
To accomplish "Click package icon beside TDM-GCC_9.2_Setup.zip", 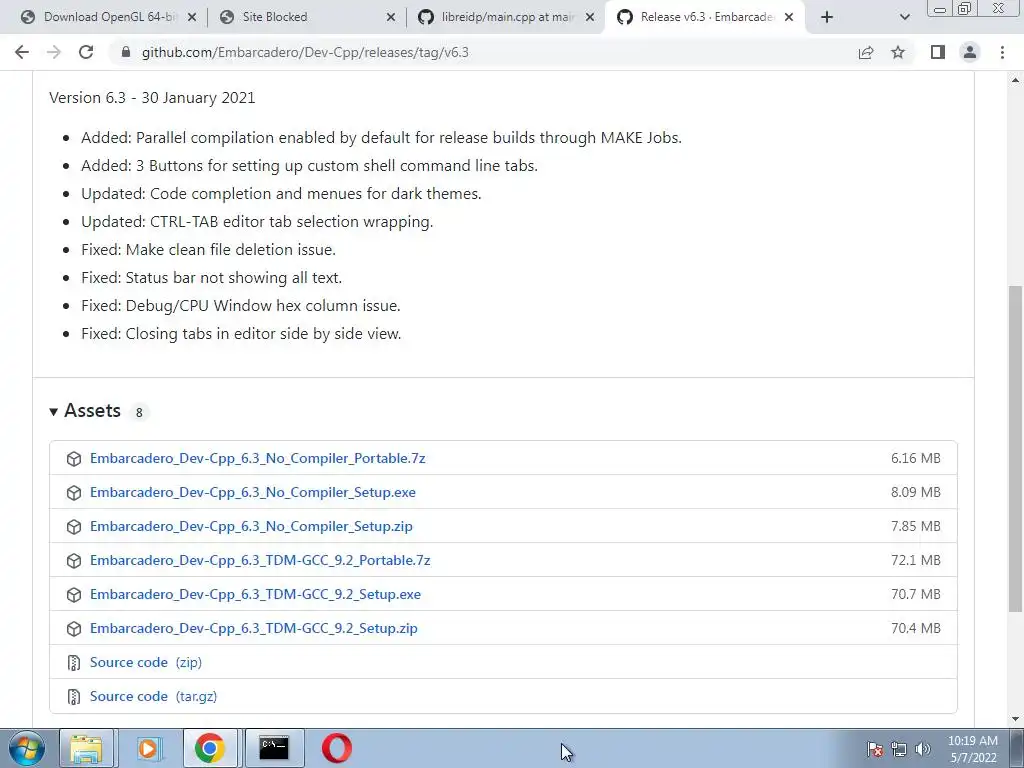I will pos(74,628).
